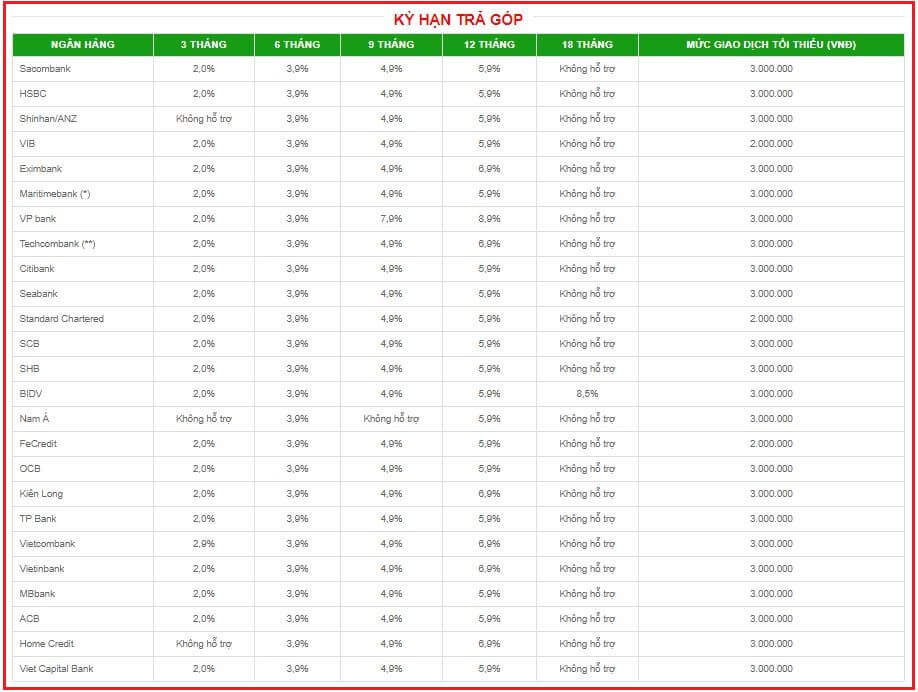Click the 6 THÁNG column header
Viewport: 918px width, 692px height.
pyautogui.click(x=297, y=44)
